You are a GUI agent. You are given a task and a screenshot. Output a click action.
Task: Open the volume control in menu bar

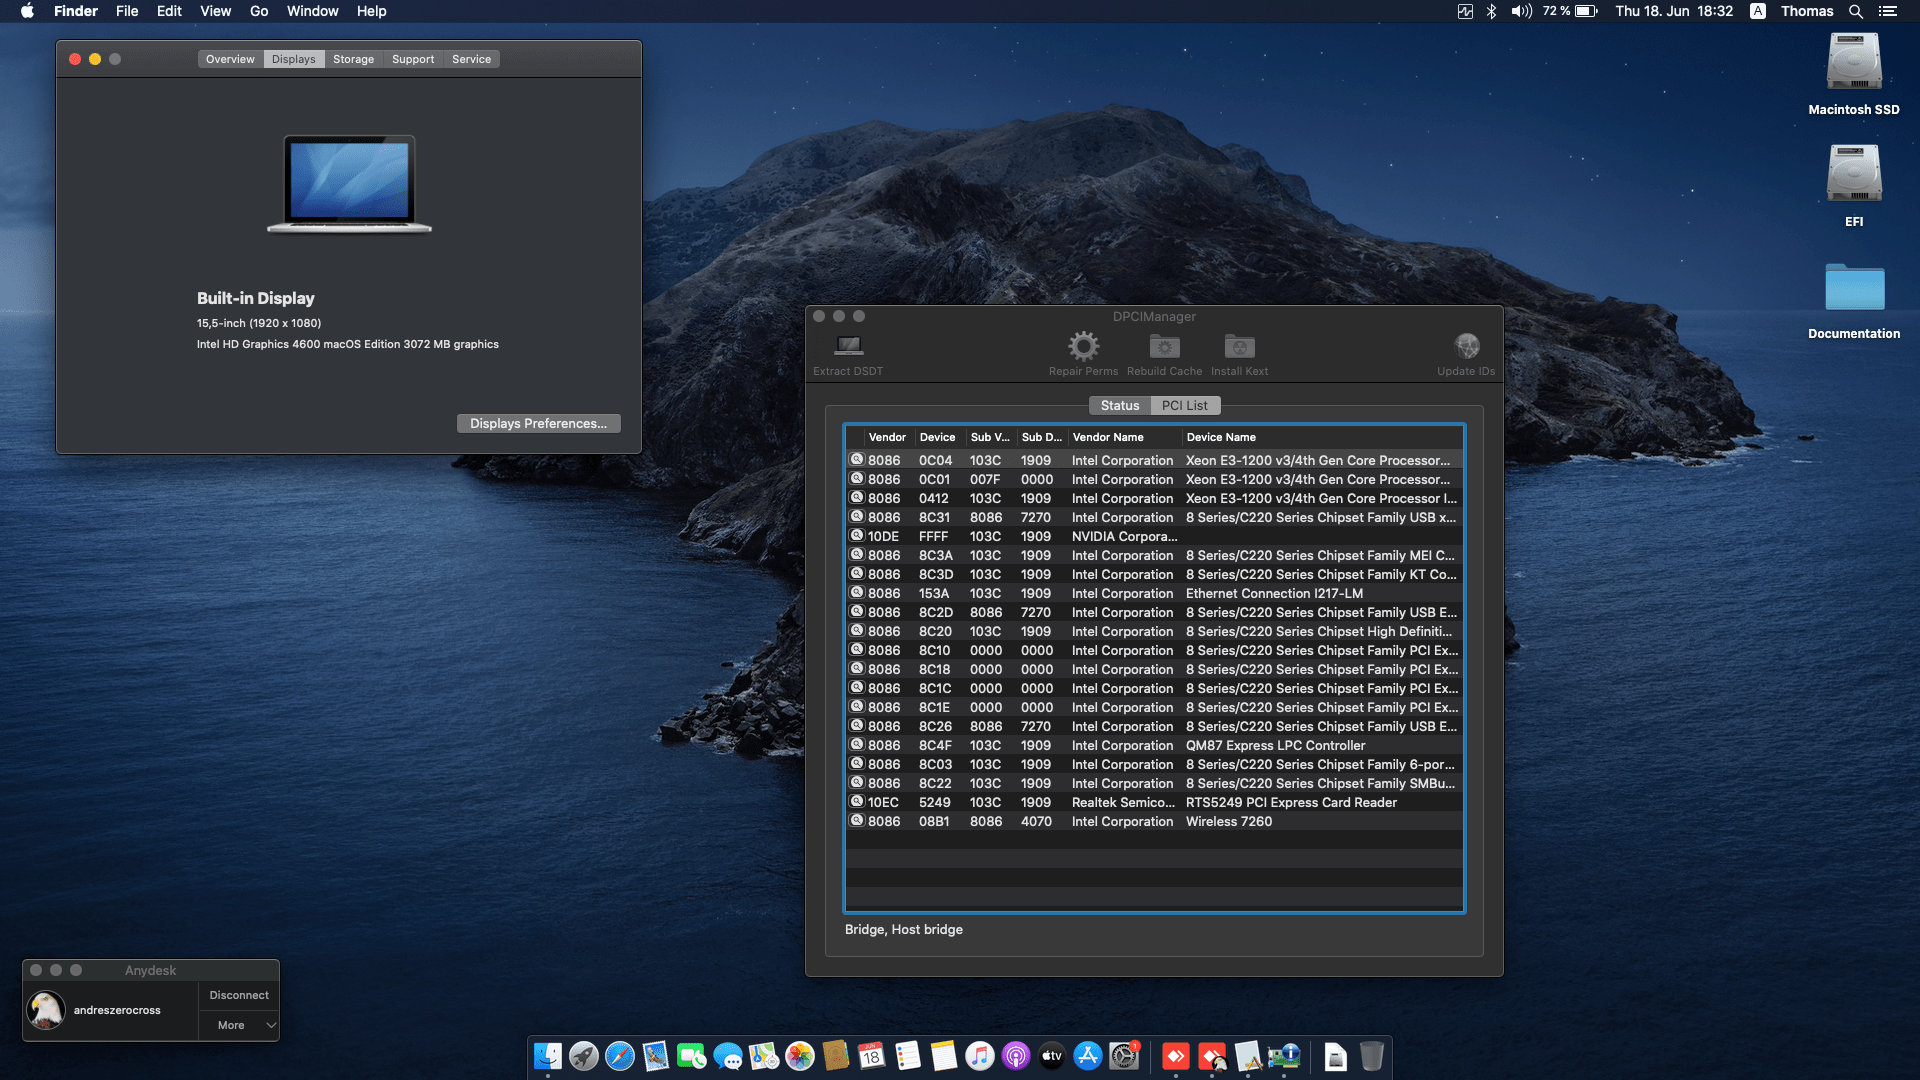pos(1521,11)
